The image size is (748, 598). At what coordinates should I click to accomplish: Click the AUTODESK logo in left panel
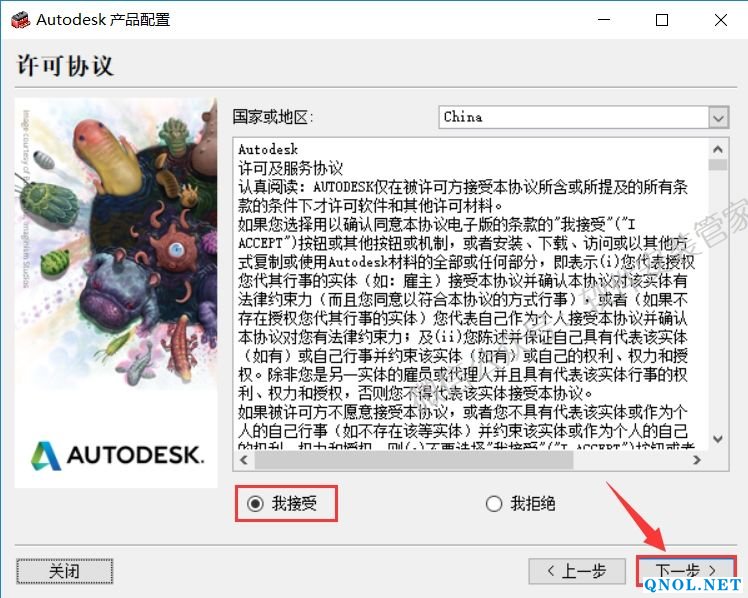point(117,455)
